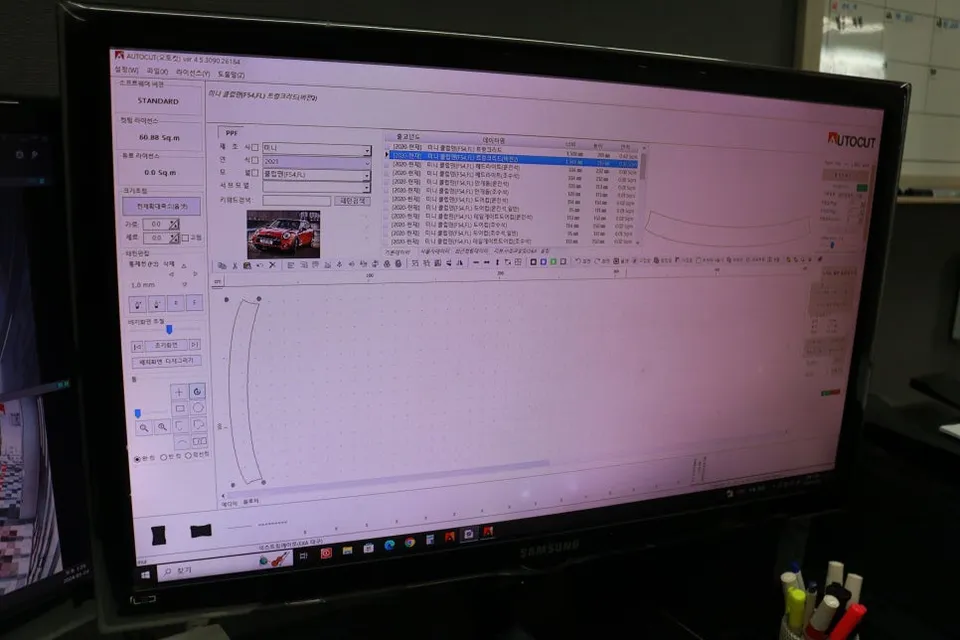Toggle the checkbox beside 제조사 label
This screenshot has height=640, width=960.
pyautogui.click(x=255, y=148)
